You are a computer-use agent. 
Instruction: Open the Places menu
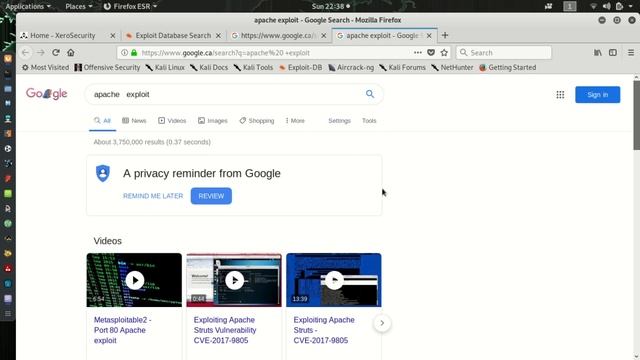point(79,6)
